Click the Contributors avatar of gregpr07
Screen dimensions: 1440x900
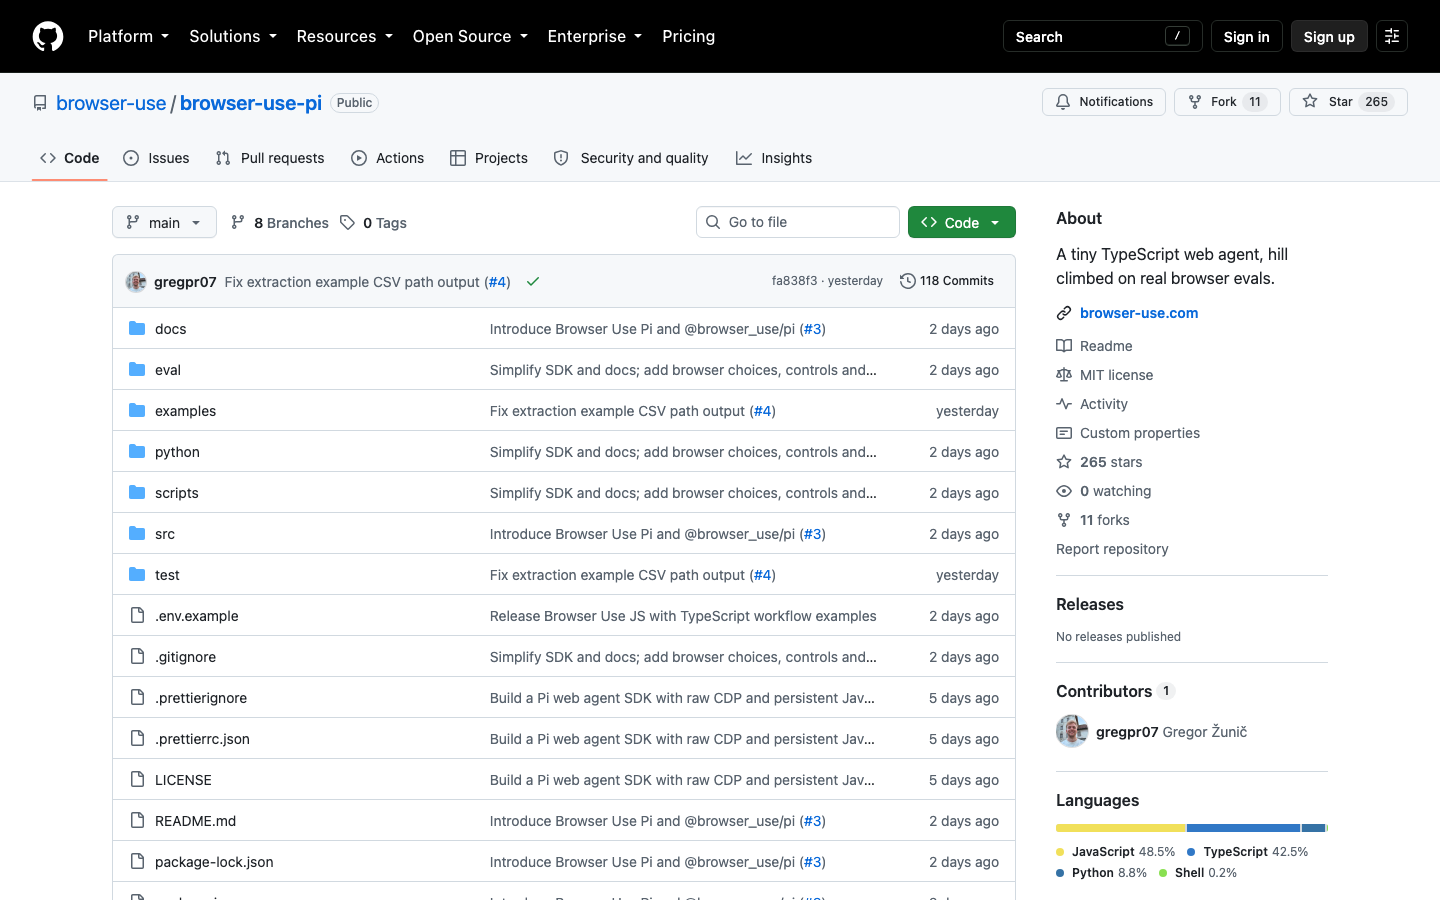pos(1072,731)
